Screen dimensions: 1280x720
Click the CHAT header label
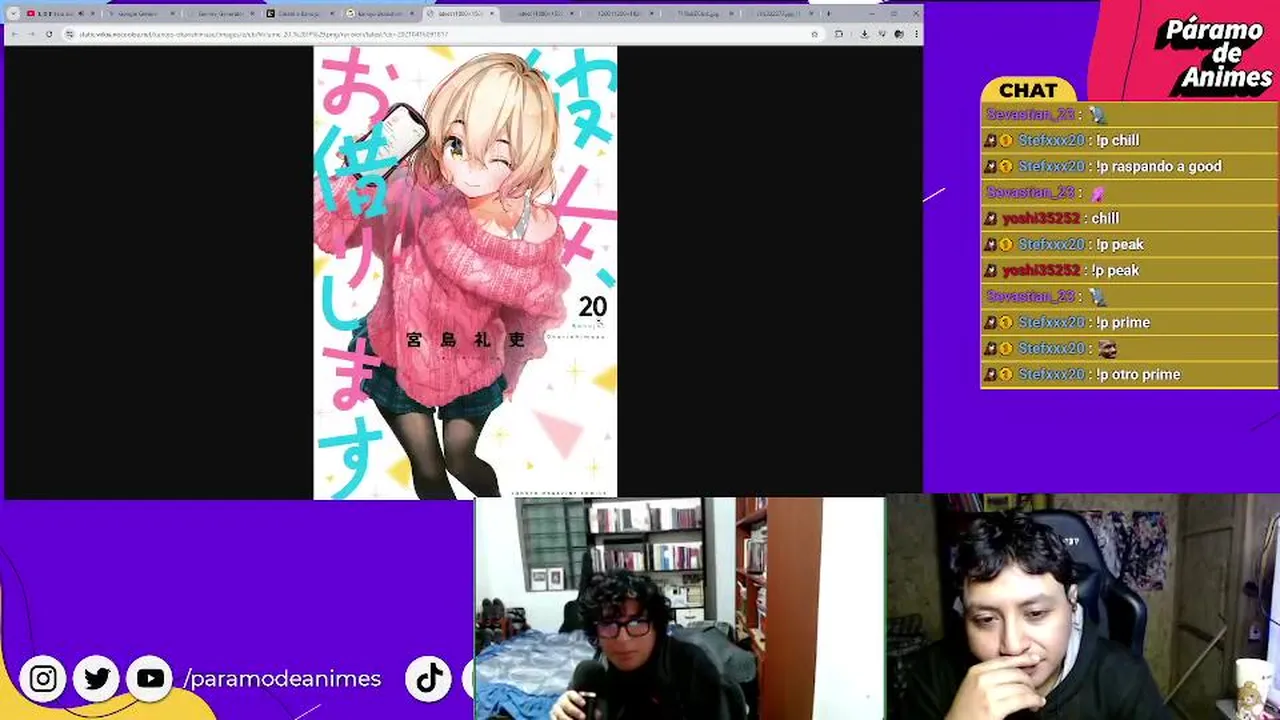point(1028,90)
